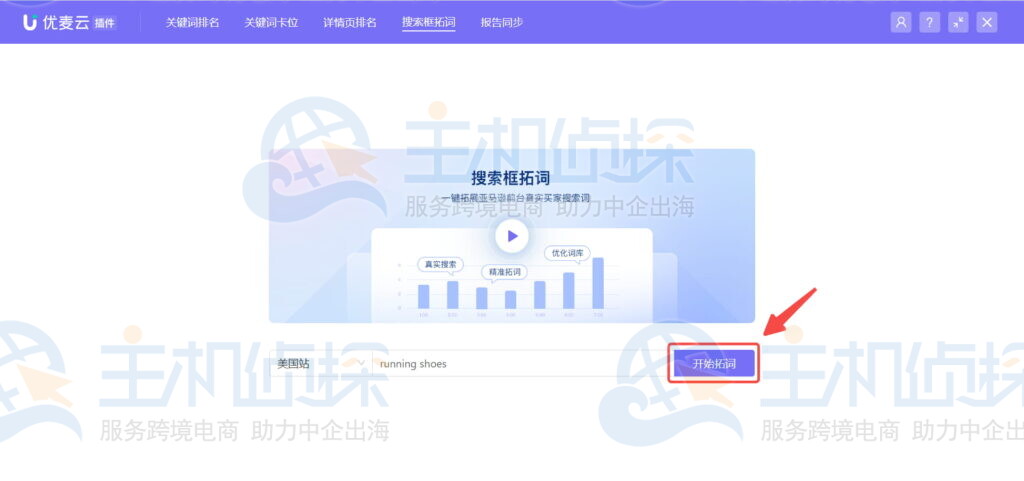Switch to 关键词排名 tab
The height and width of the screenshot is (481, 1024).
coord(192,23)
